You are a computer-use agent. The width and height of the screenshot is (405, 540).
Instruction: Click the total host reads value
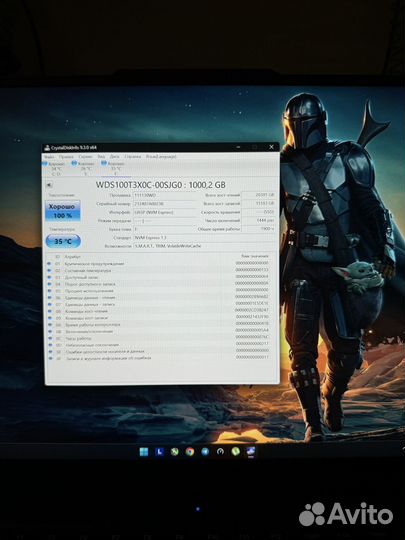pos(259,195)
